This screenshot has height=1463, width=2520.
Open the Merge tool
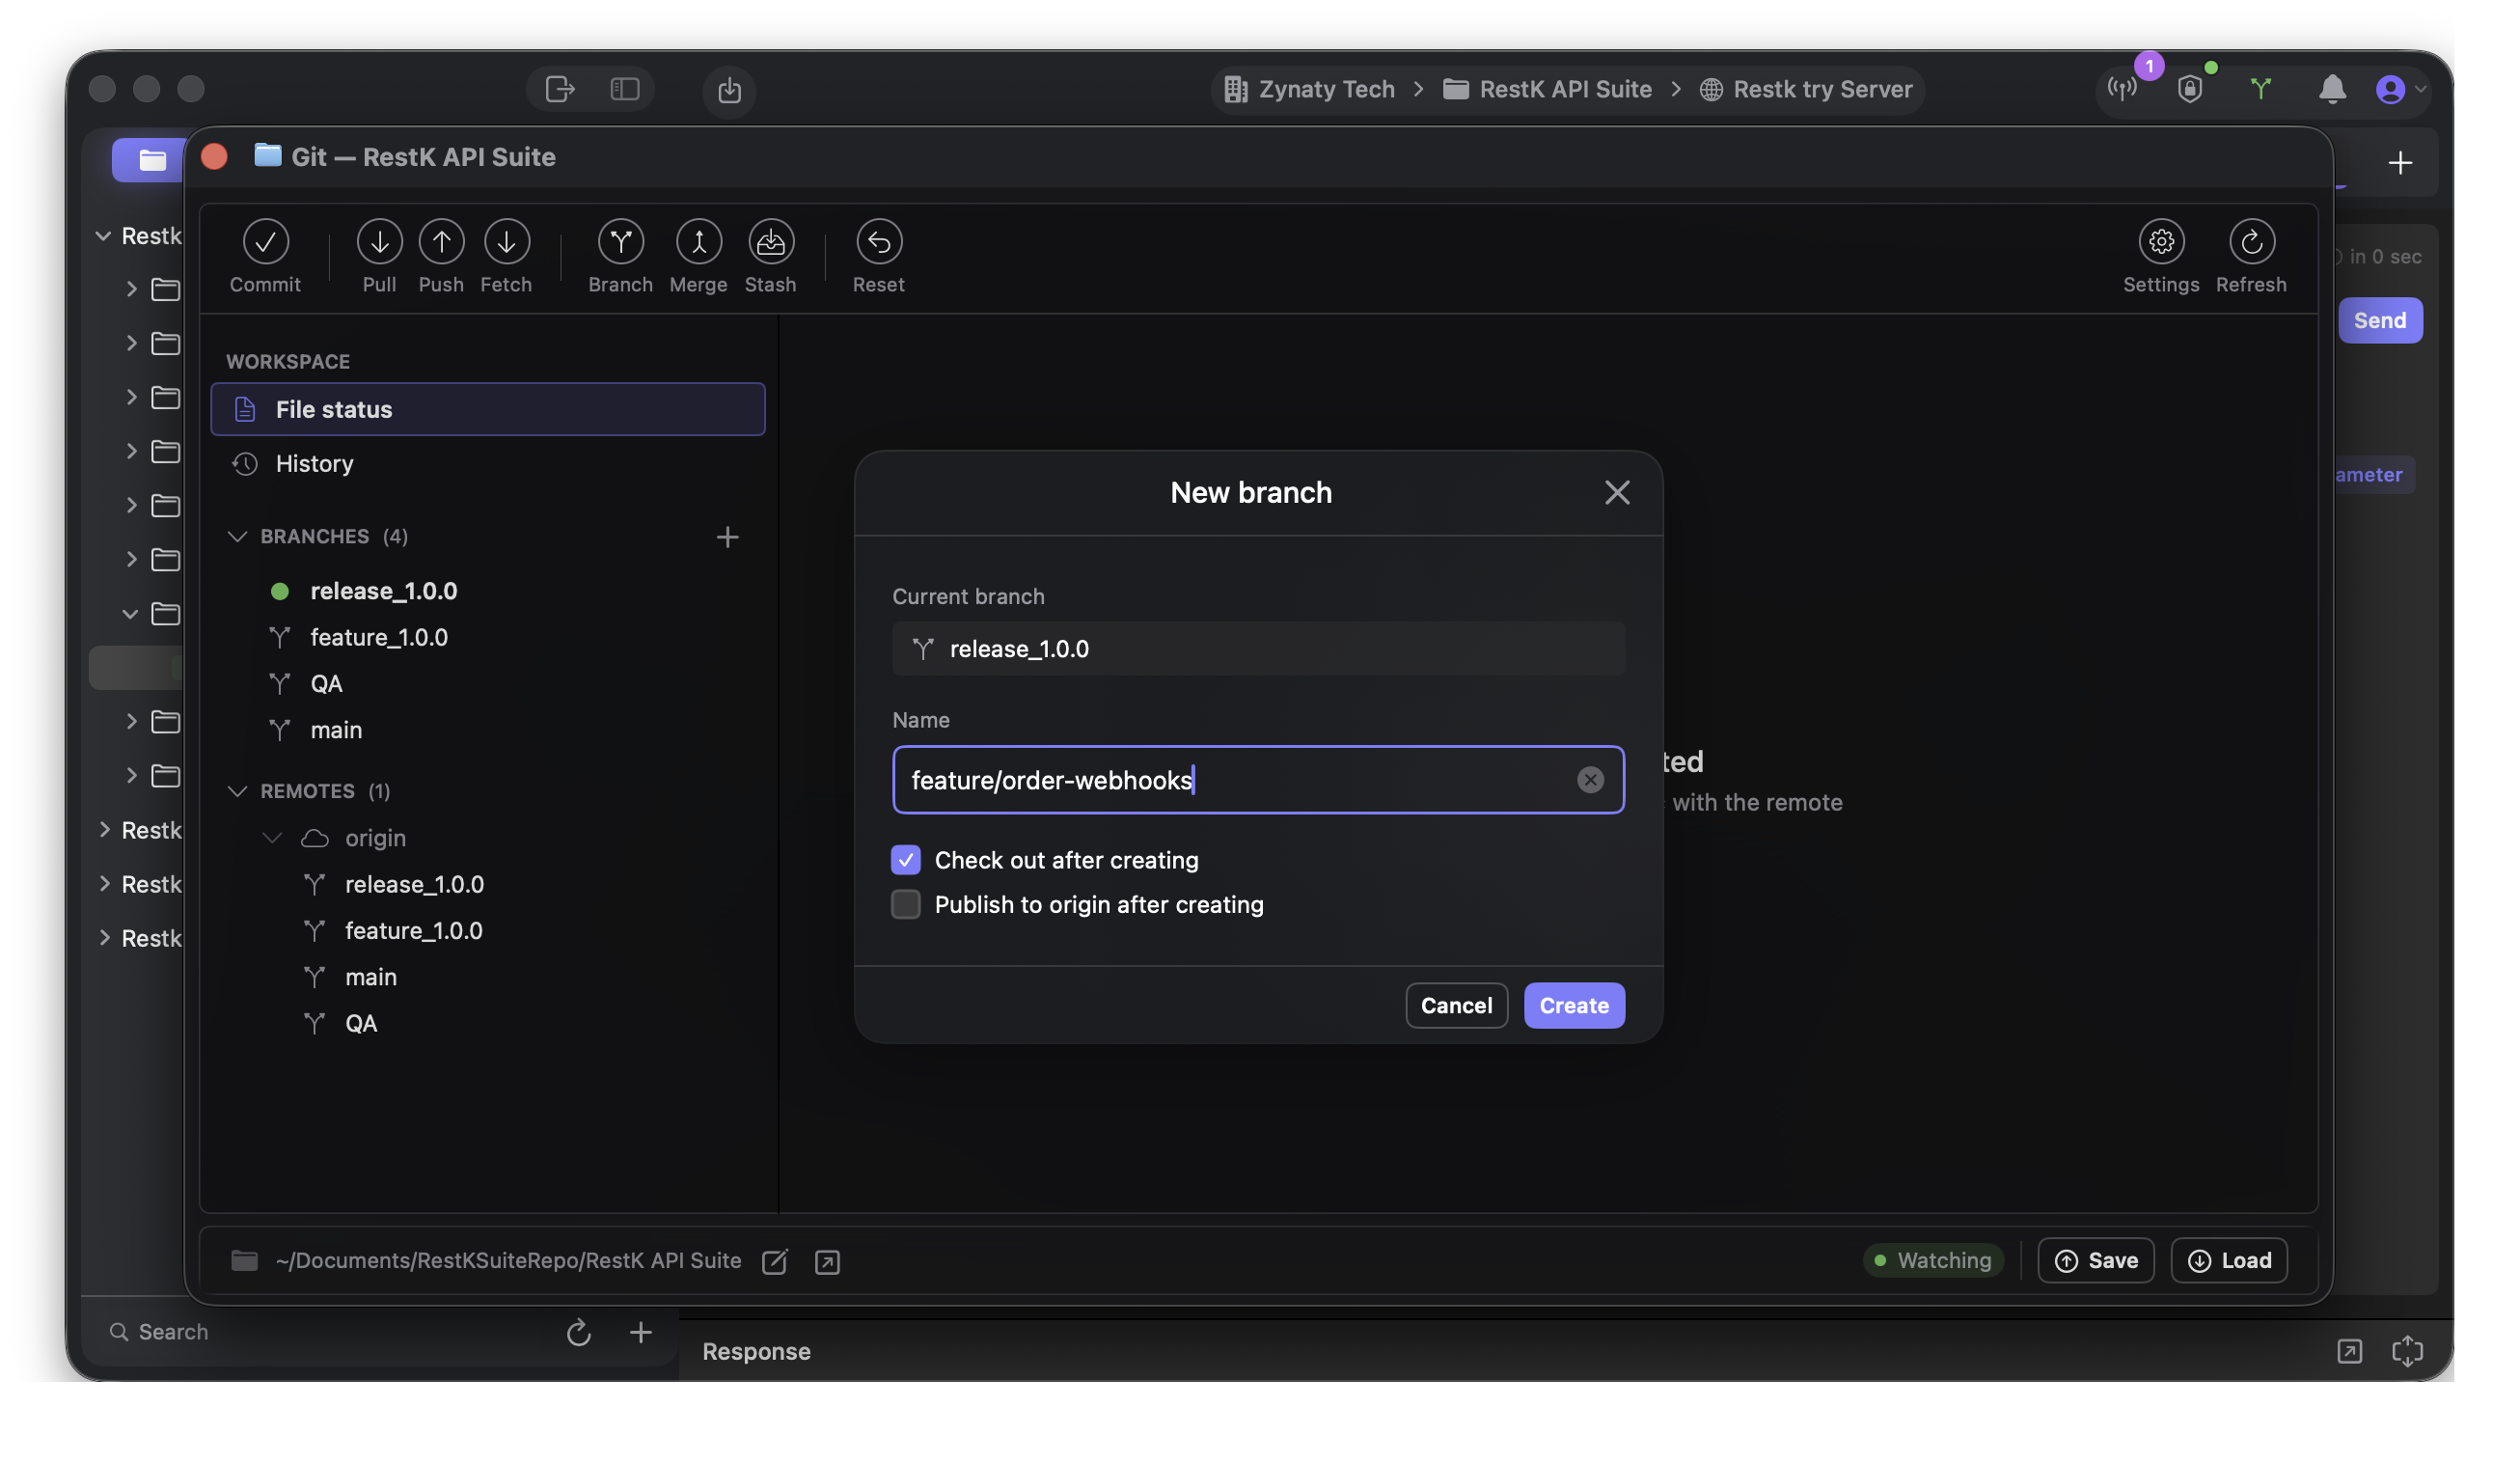(698, 242)
